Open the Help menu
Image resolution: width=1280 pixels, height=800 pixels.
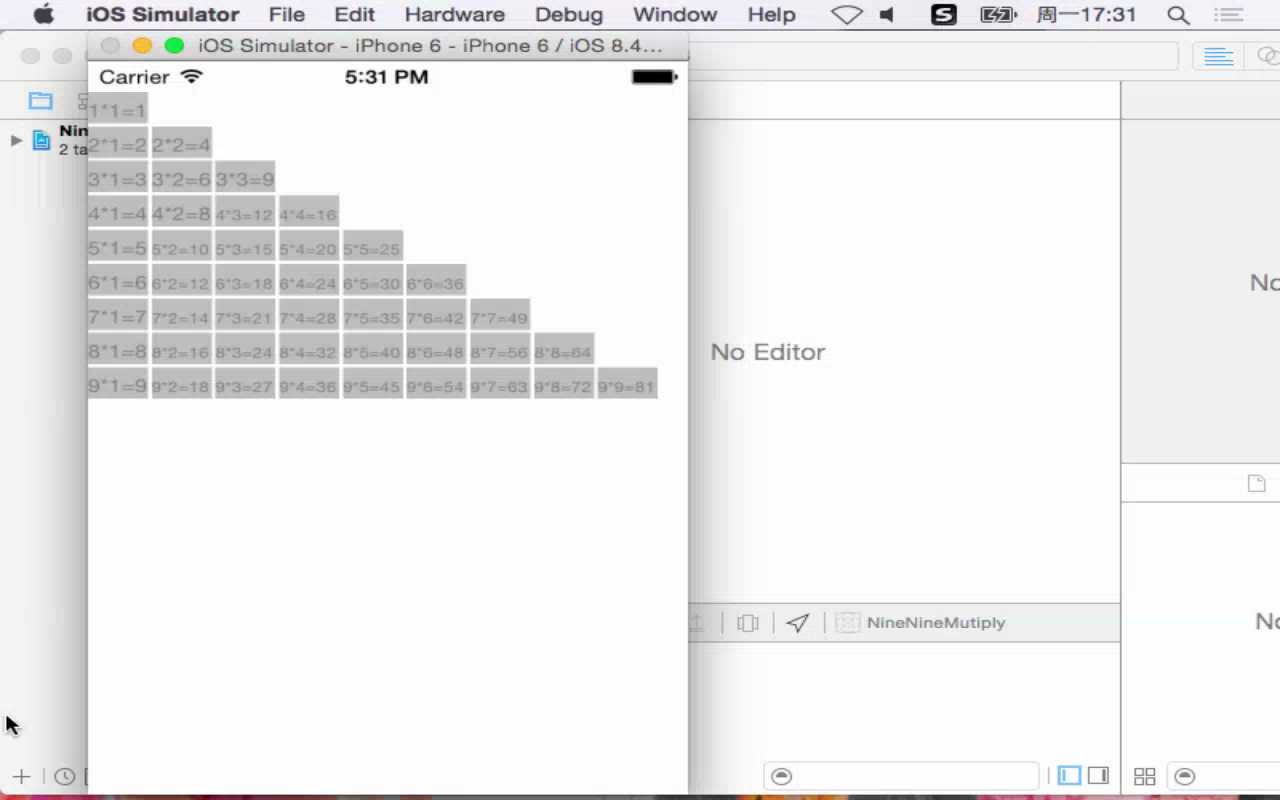point(771,14)
